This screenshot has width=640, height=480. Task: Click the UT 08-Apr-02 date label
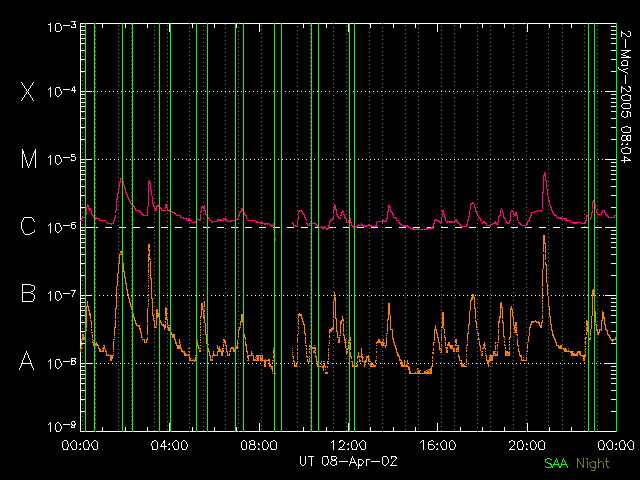pos(348,462)
